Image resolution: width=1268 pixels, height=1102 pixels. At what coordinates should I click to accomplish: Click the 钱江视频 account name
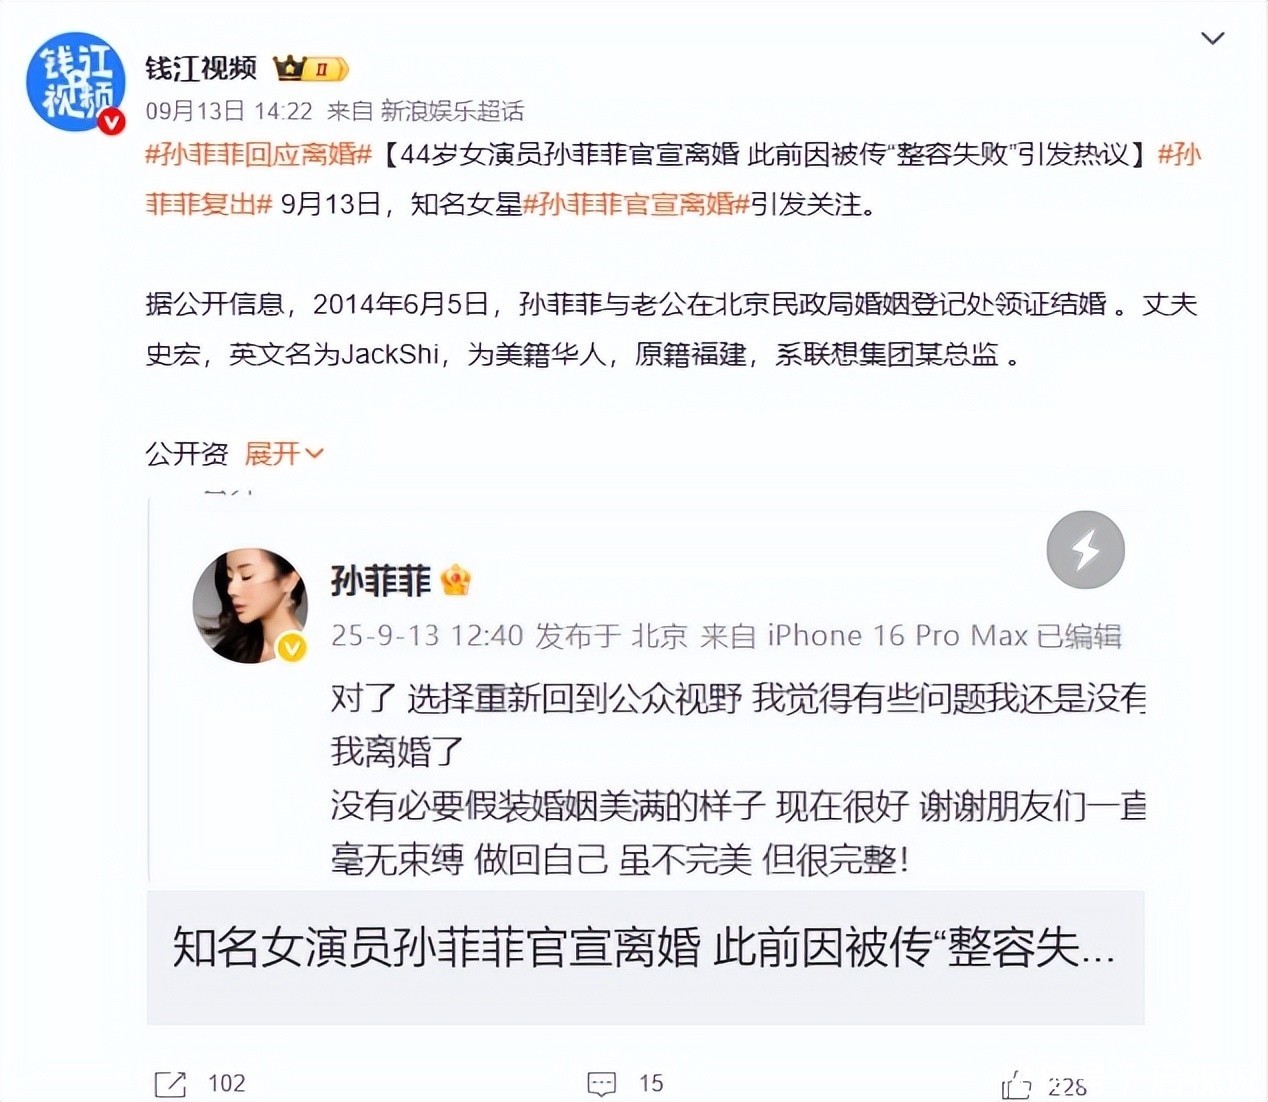[201, 68]
